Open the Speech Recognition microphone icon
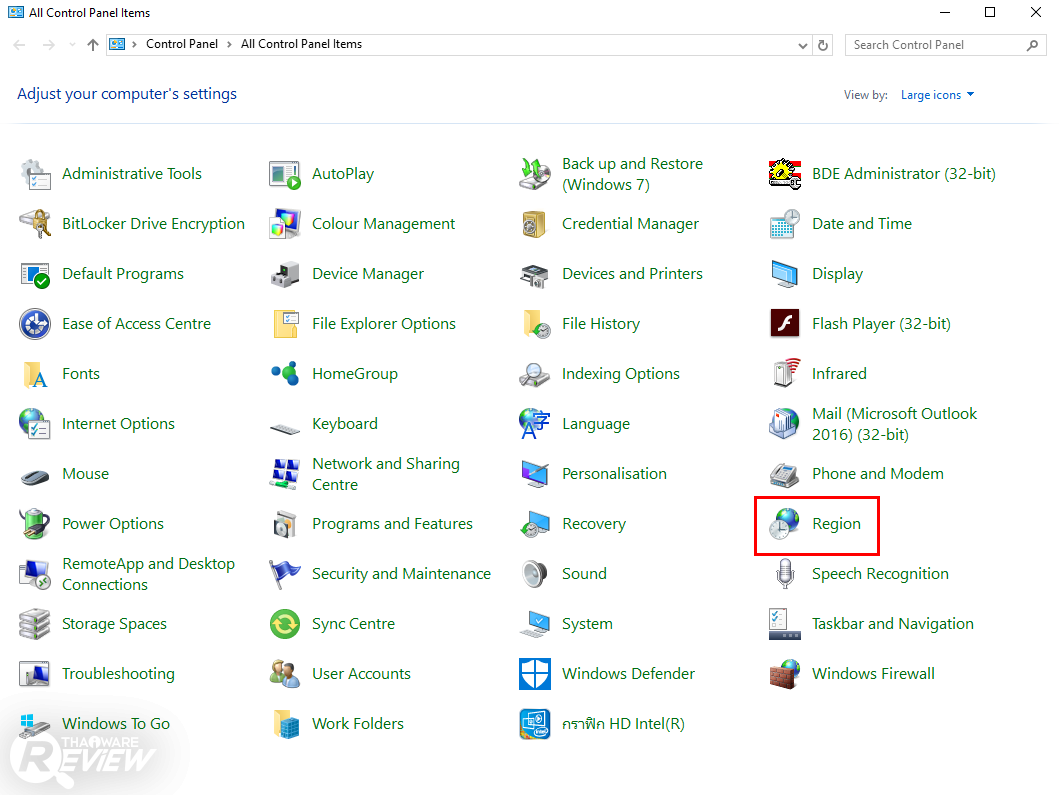 tap(785, 574)
